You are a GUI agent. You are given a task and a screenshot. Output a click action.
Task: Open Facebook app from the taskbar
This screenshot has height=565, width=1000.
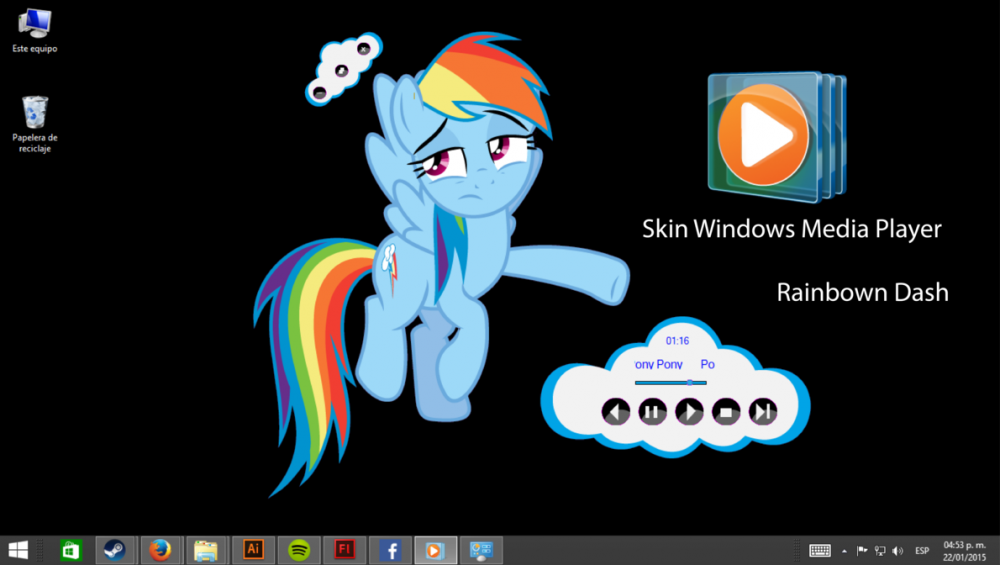[390, 550]
